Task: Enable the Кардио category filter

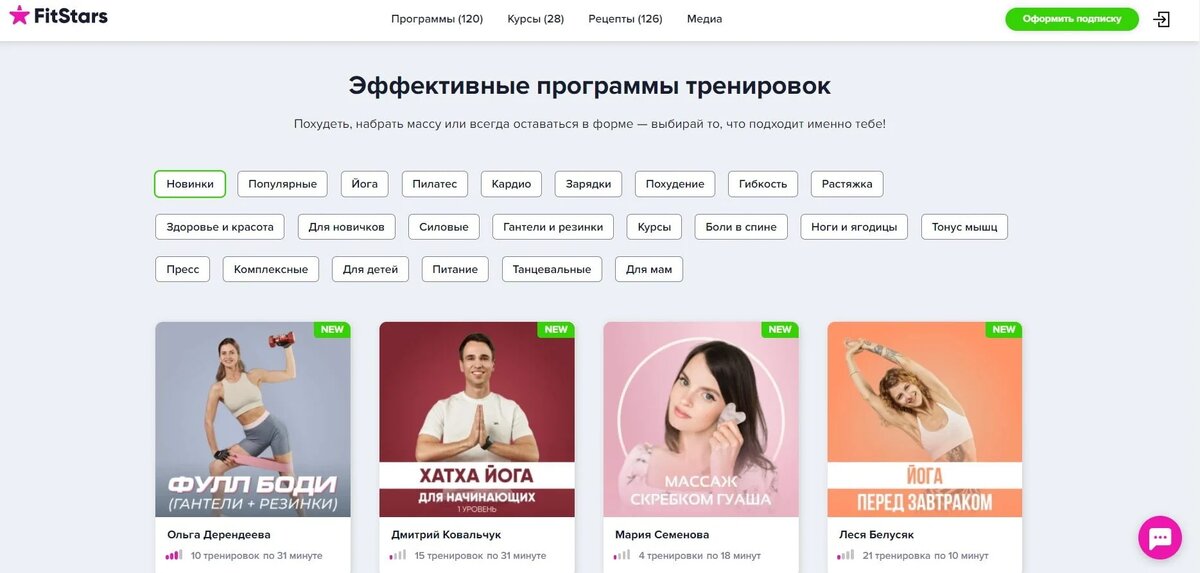Action: [511, 184]
